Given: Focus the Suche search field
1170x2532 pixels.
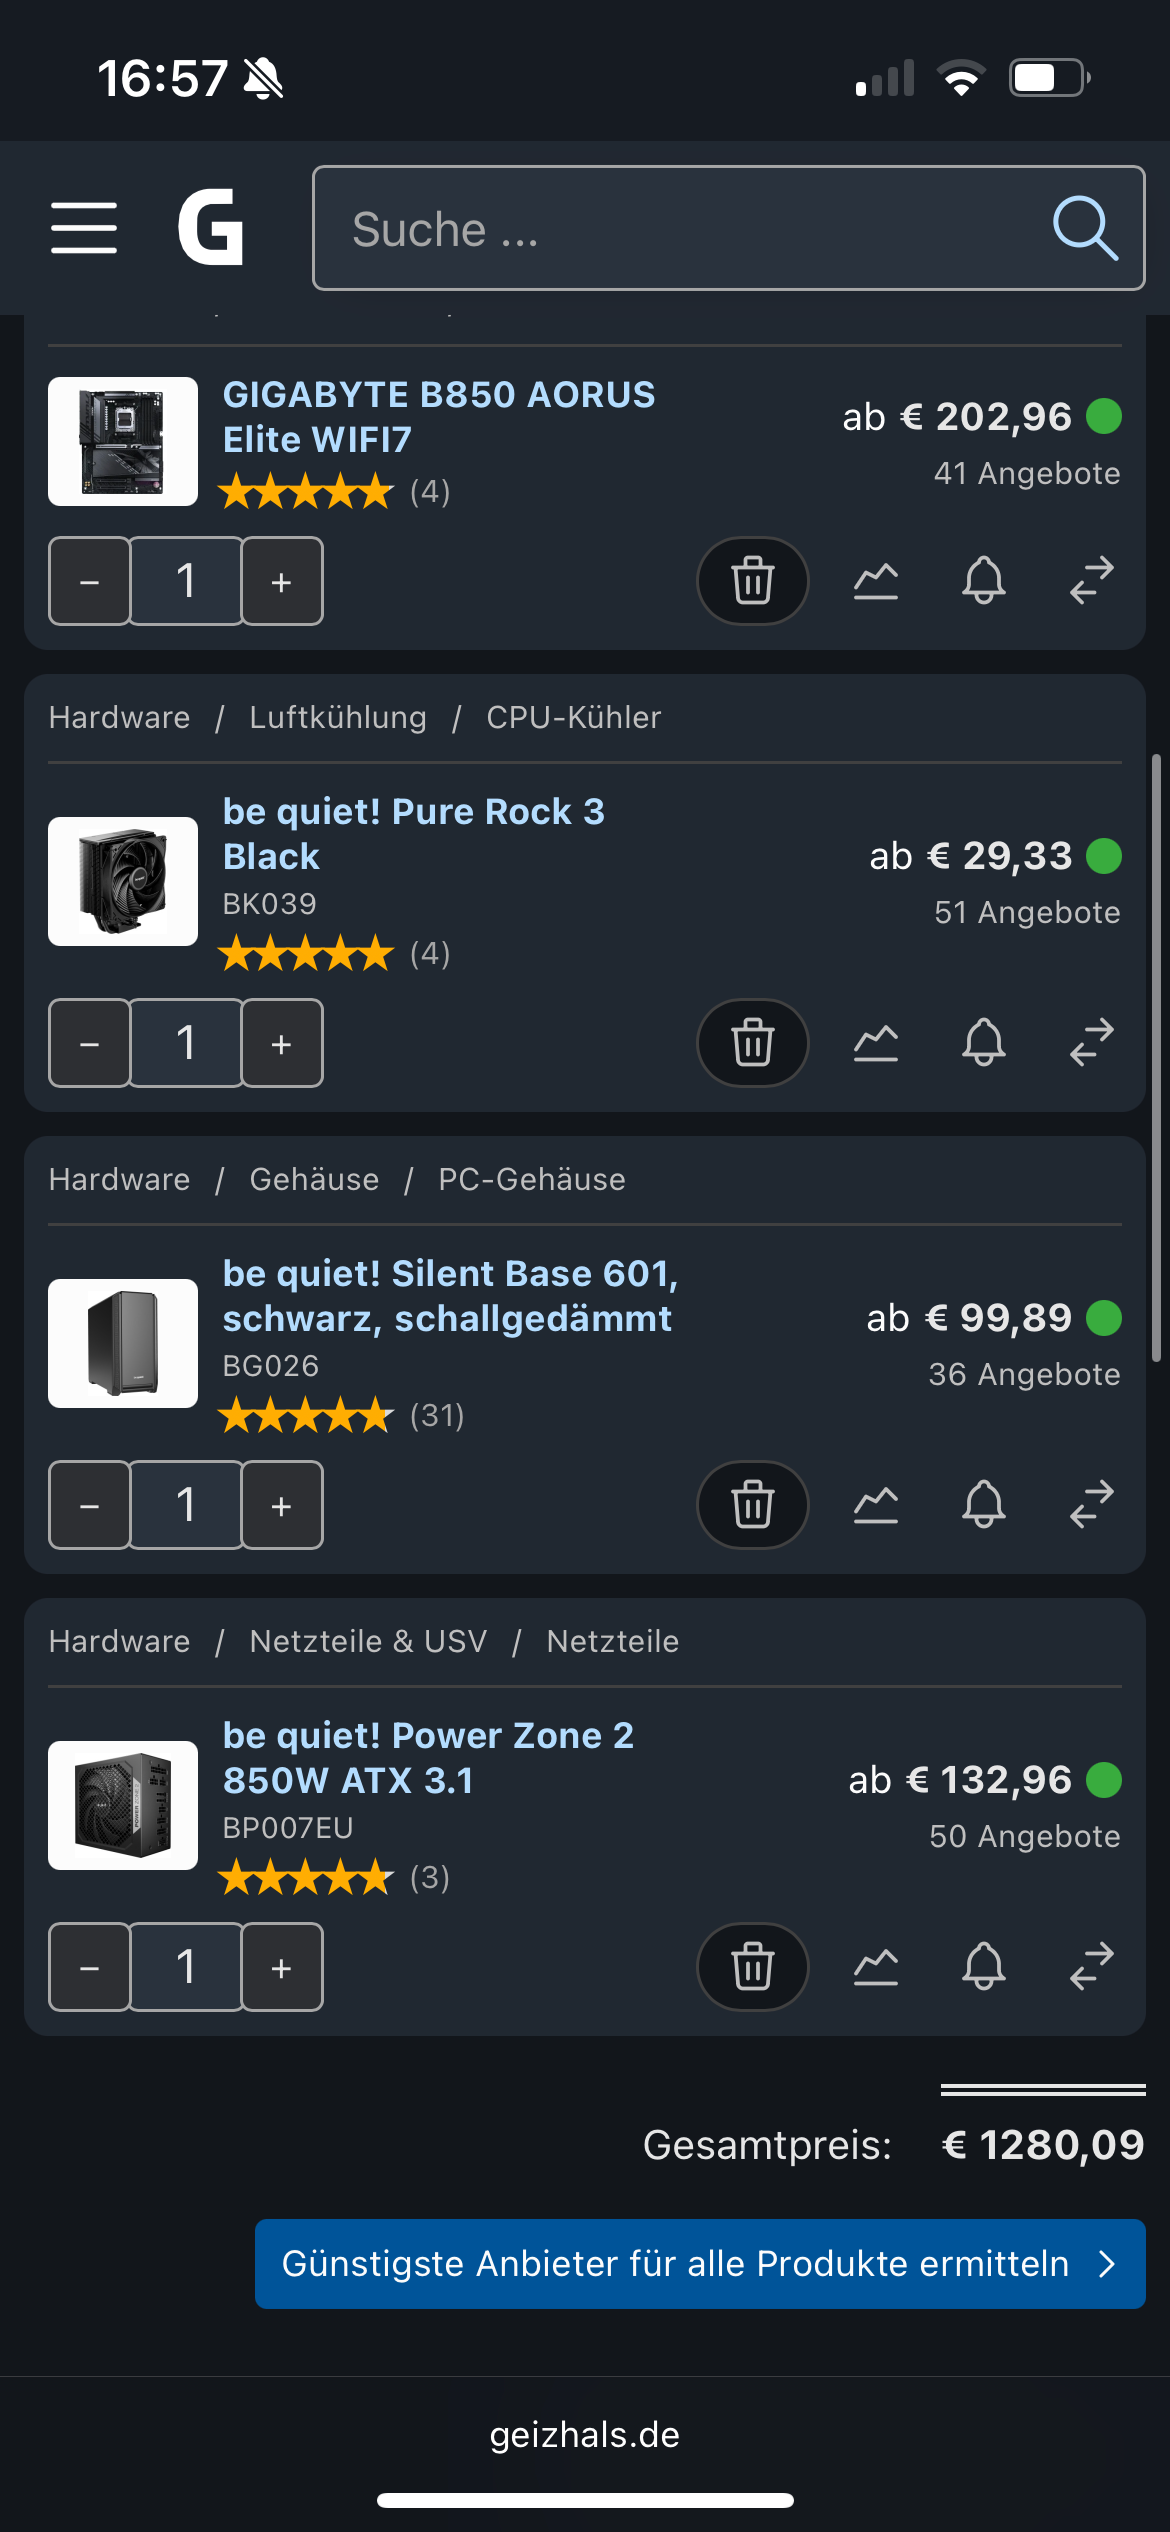Looking at the screenshot, I should point(680,228).
